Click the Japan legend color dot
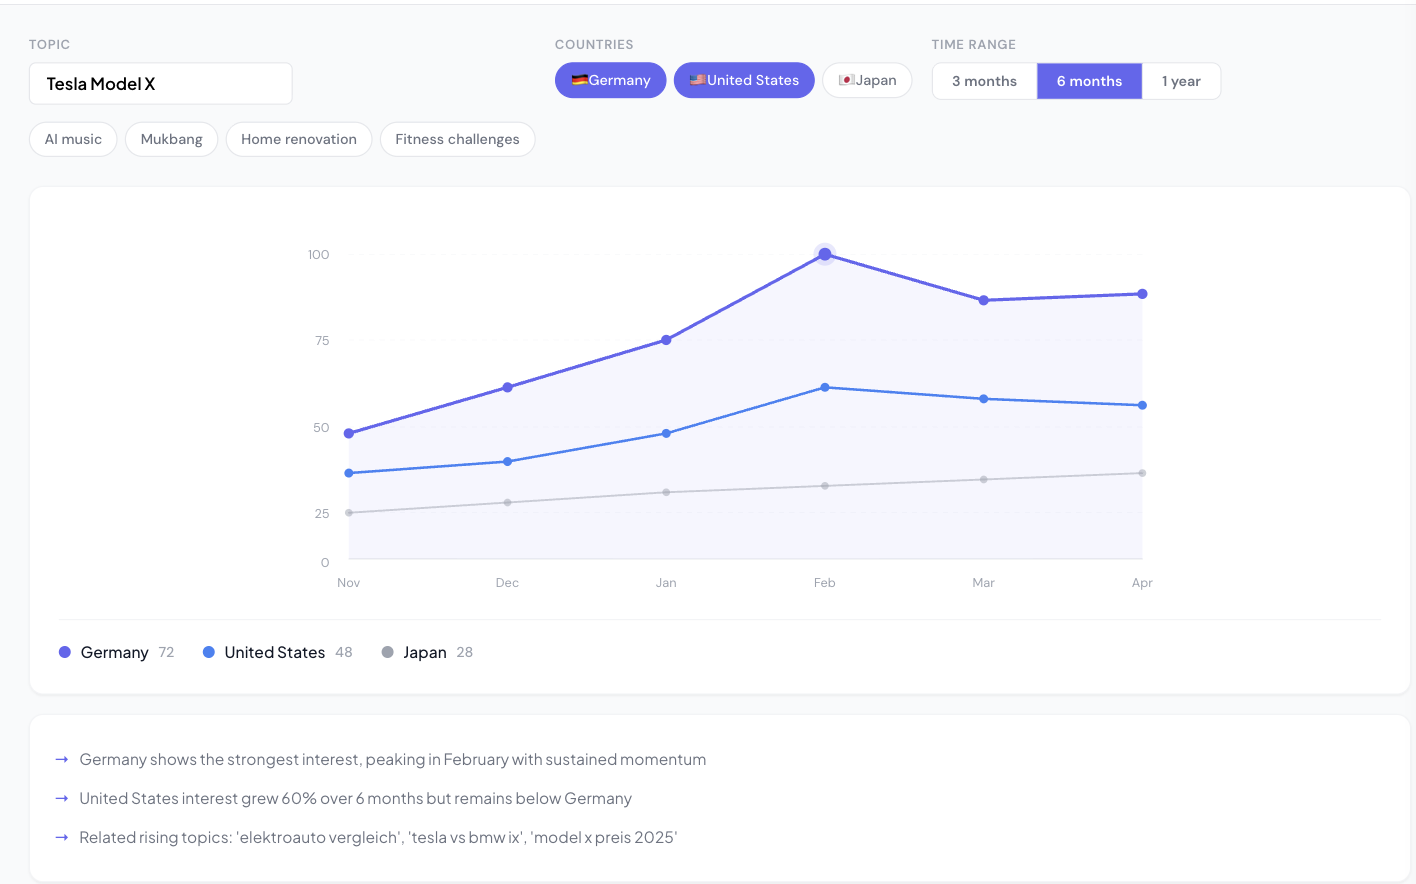 point(388,652)
